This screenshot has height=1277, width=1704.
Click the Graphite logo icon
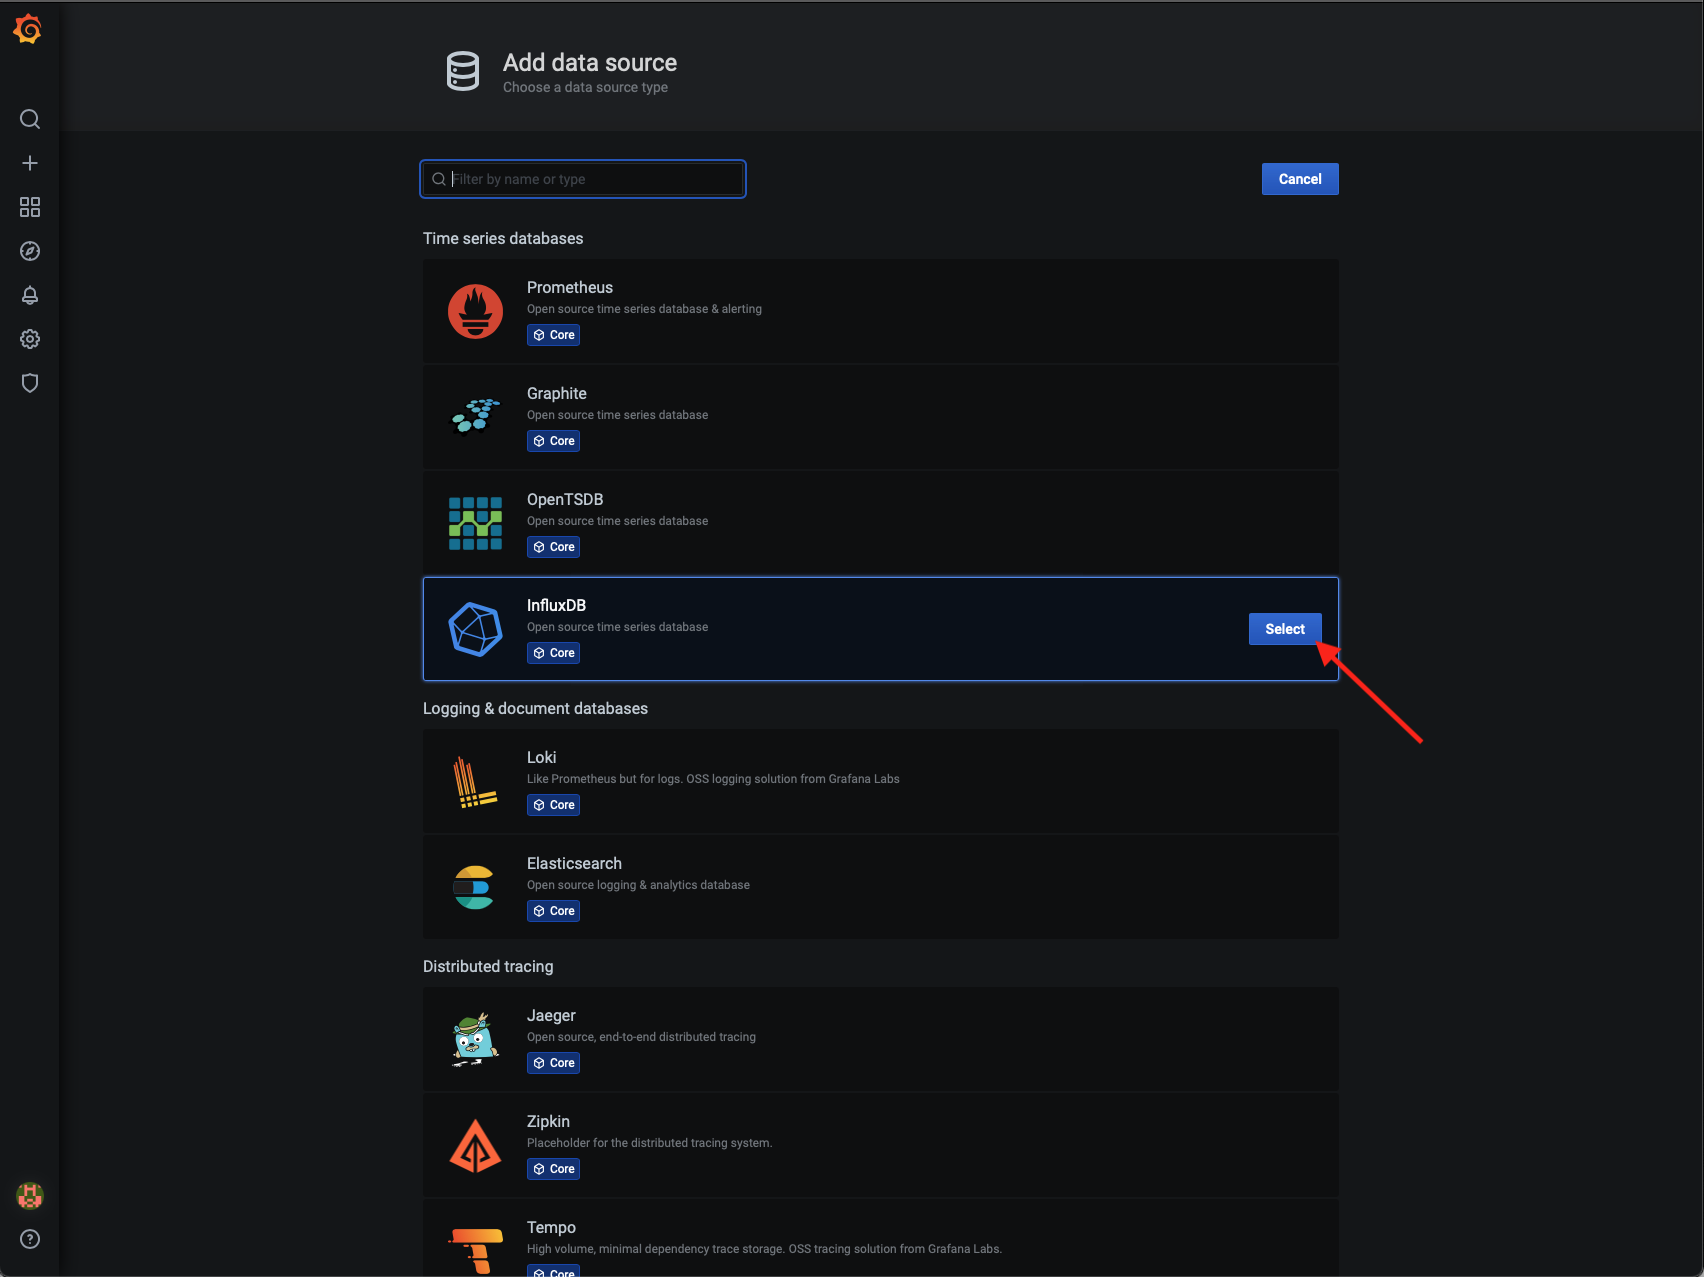tap(475, 417)
